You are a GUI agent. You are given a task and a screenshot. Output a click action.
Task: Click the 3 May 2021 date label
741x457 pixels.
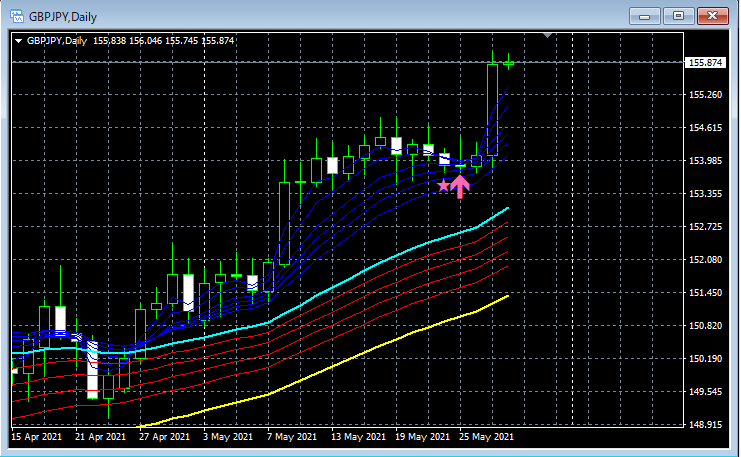point(228,437)
